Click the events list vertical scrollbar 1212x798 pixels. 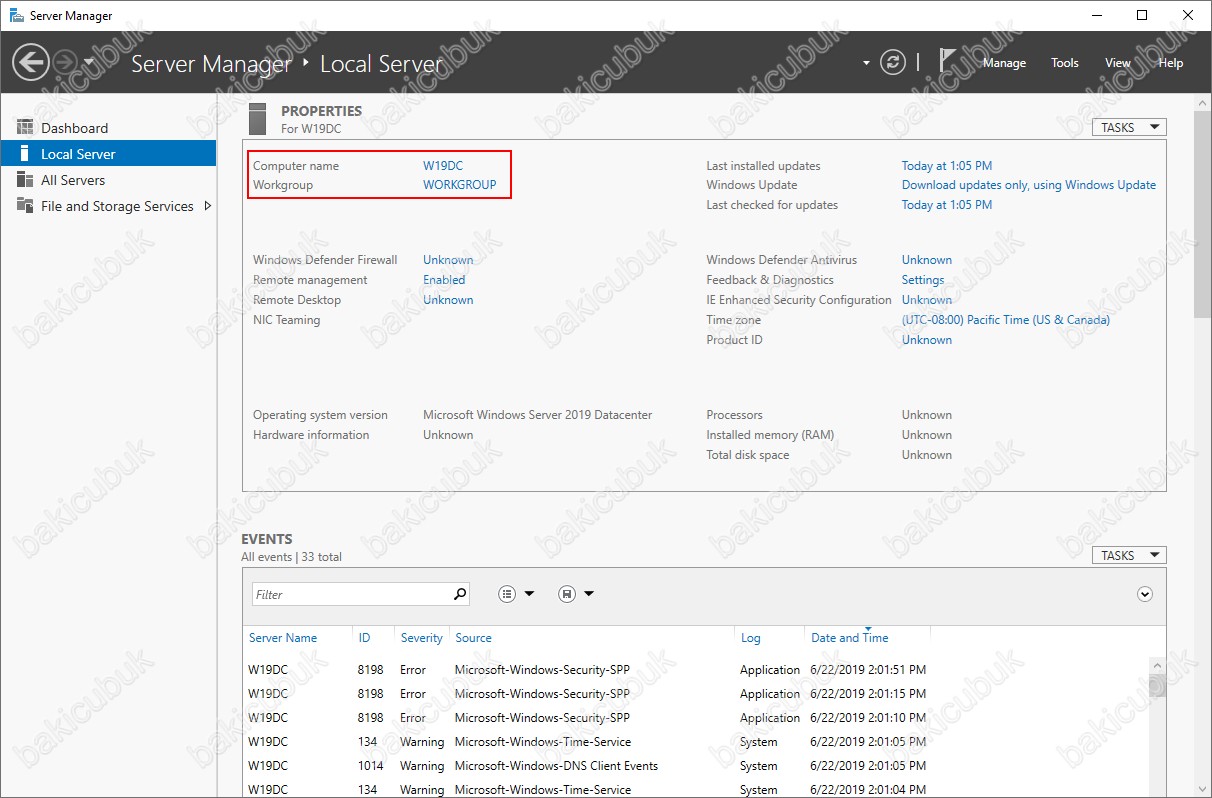1156,685
